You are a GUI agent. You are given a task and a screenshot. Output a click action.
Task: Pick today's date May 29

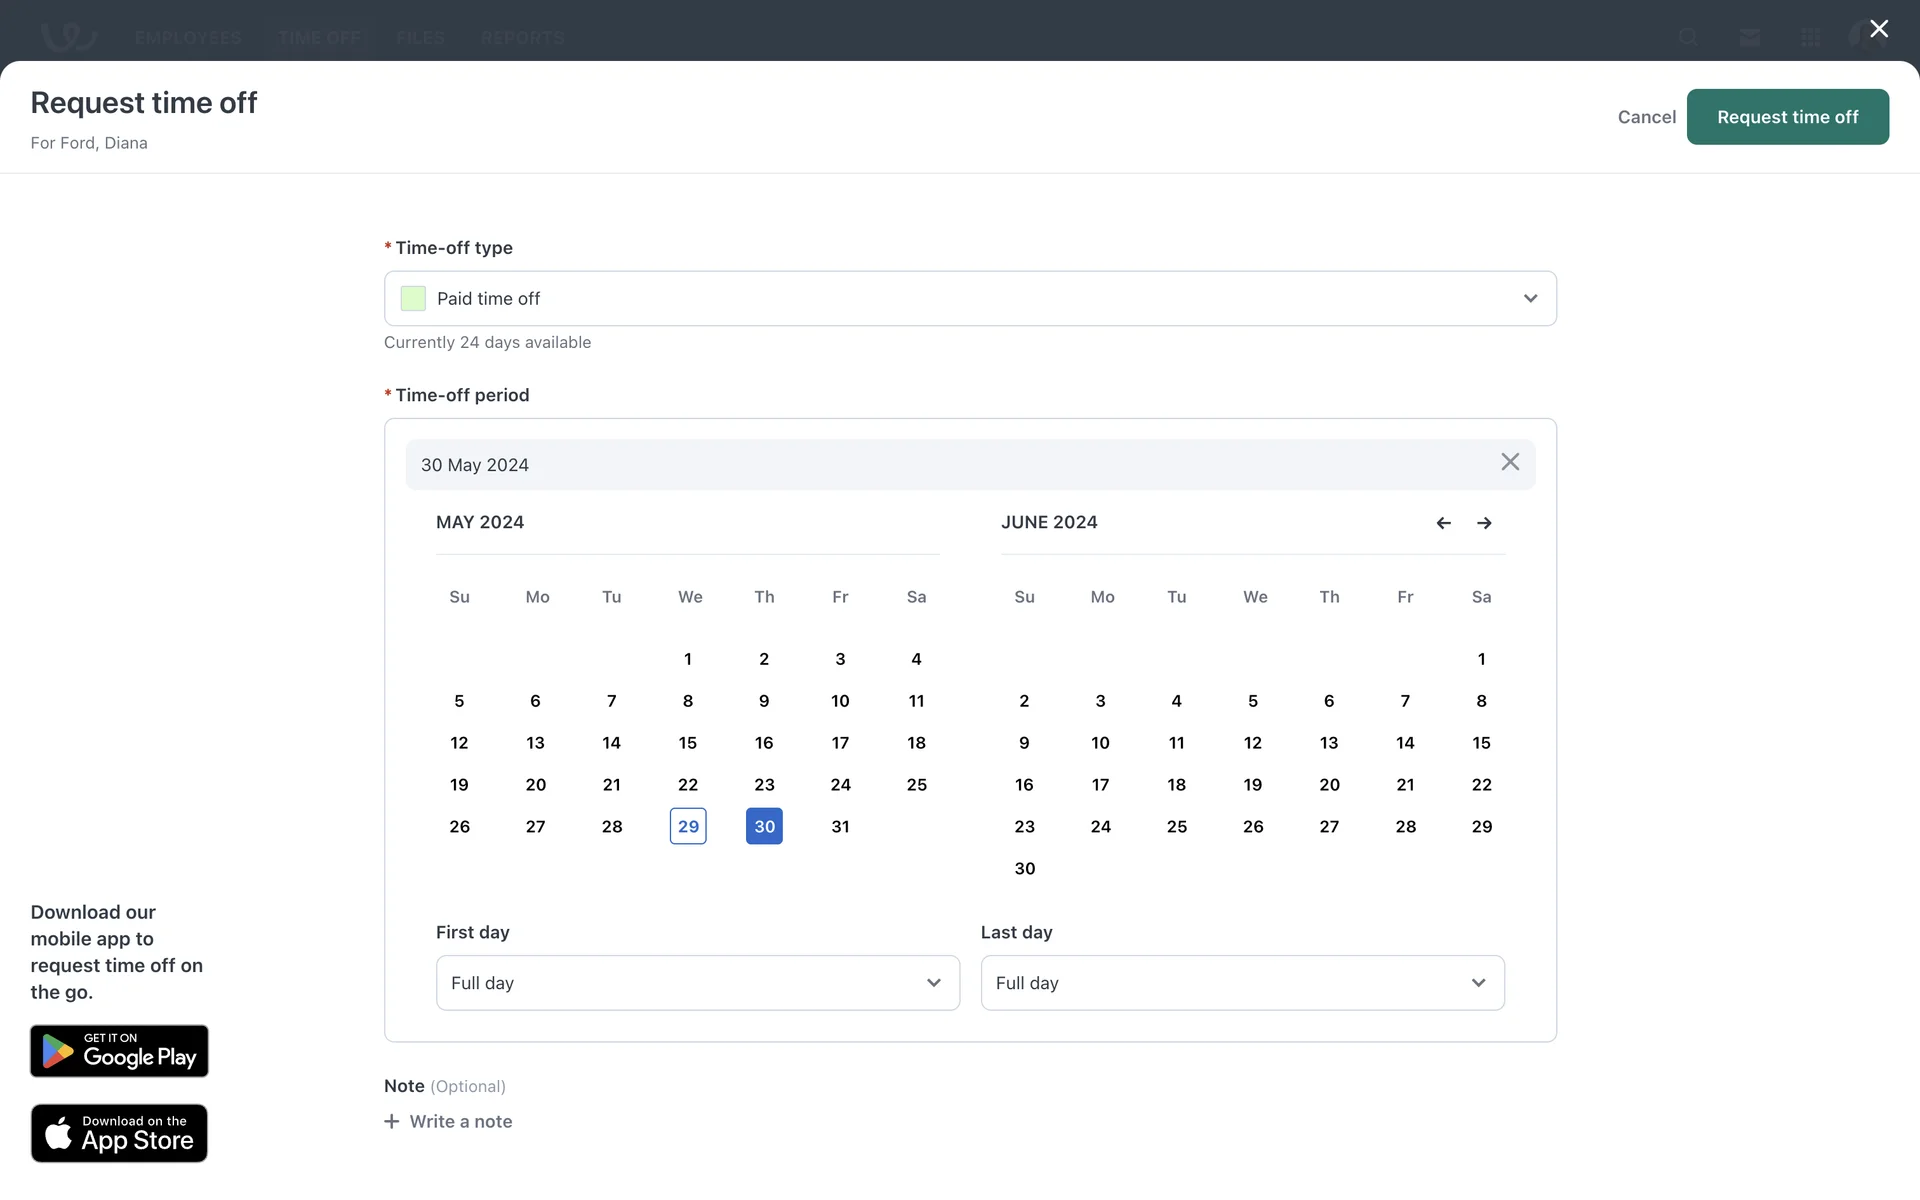pyautogui.click(x=688, y=827)
